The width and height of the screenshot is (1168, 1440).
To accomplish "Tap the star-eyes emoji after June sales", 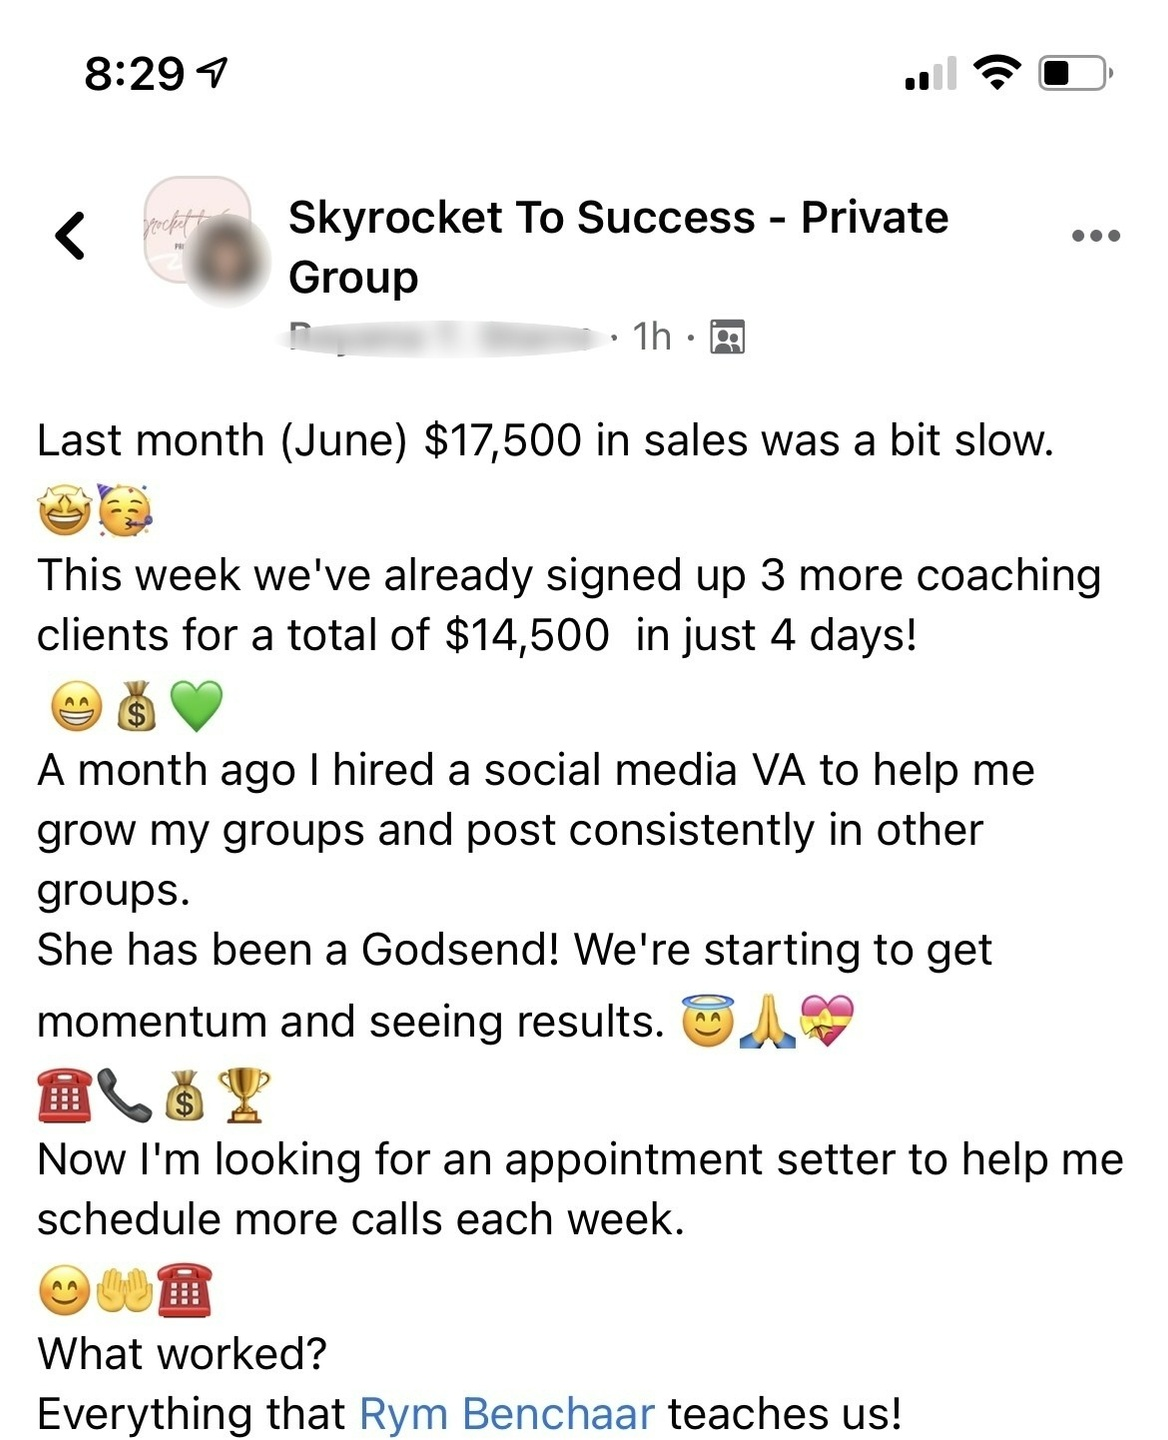I will pos(65,511).
